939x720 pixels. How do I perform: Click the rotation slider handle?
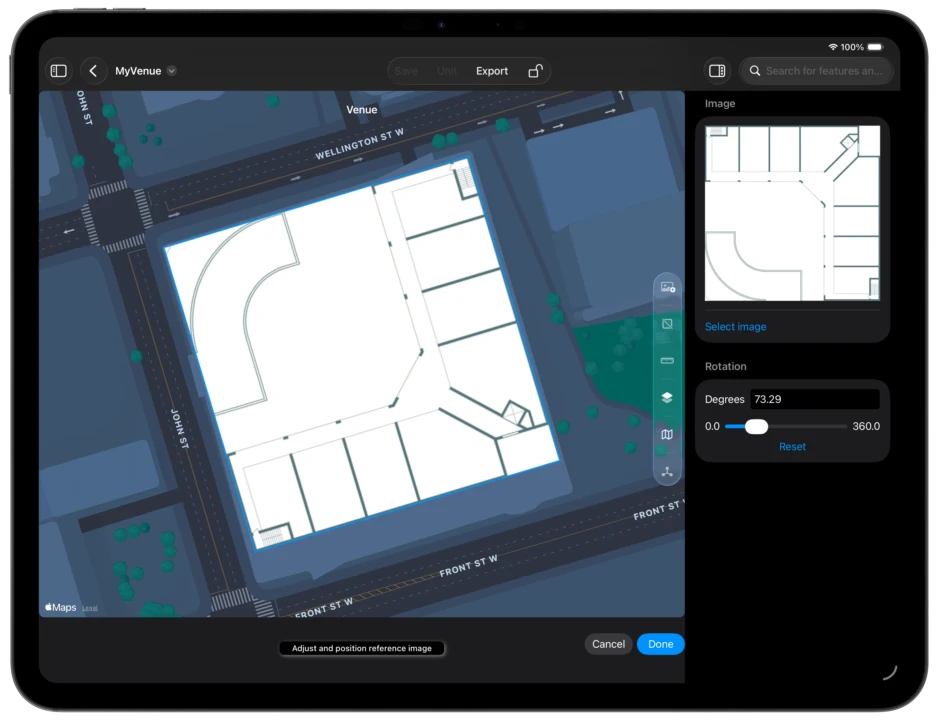tap(756, 426)
